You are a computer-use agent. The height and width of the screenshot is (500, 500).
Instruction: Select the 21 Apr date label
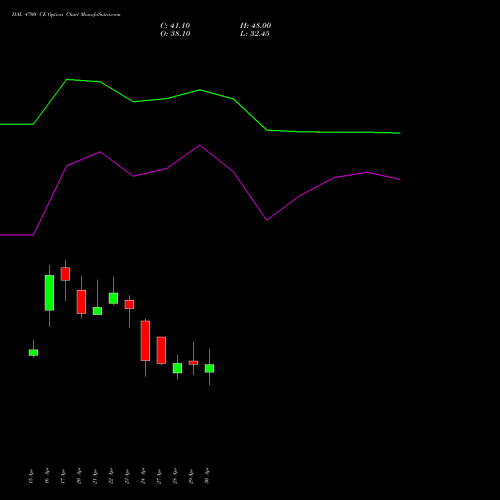click(x=95, y=476)
